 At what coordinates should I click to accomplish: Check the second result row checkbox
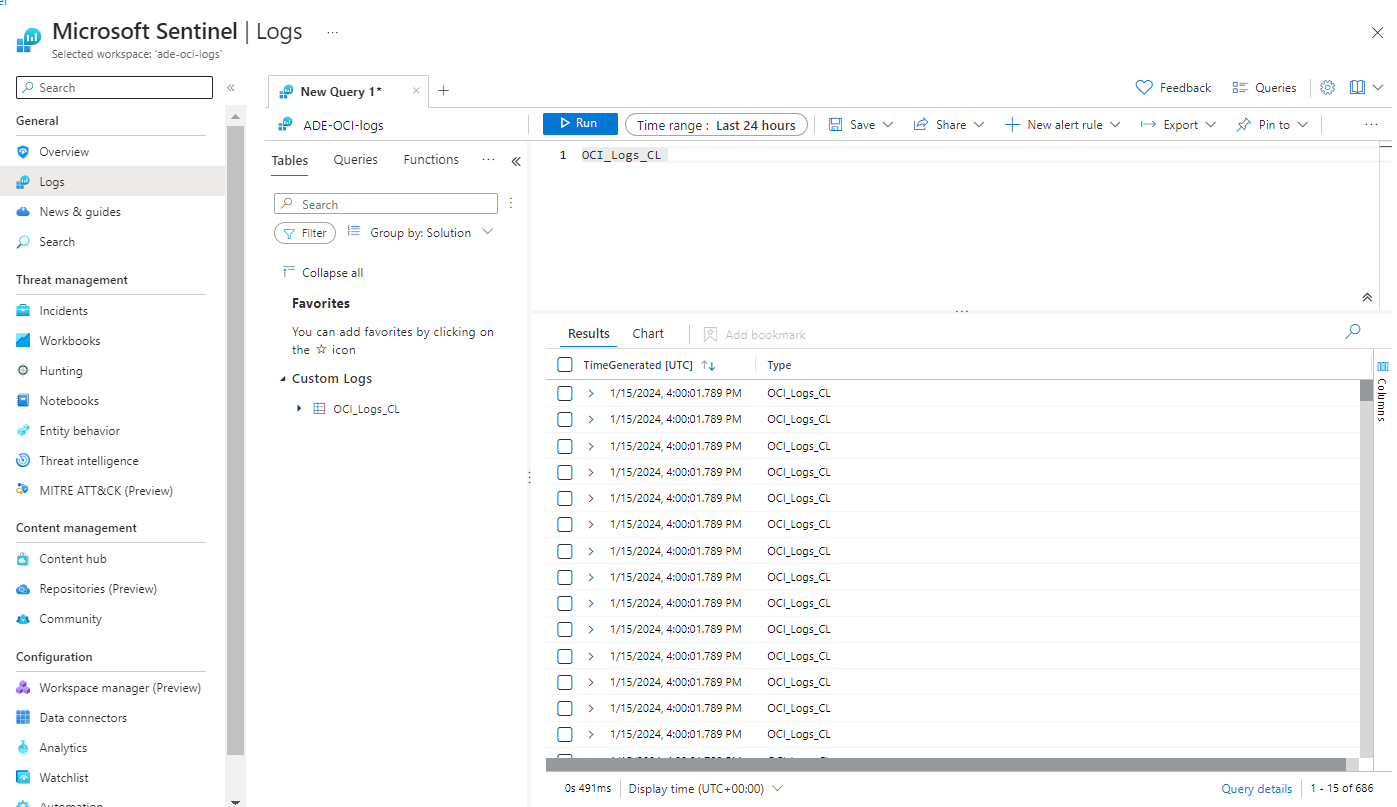pos(565,419)
